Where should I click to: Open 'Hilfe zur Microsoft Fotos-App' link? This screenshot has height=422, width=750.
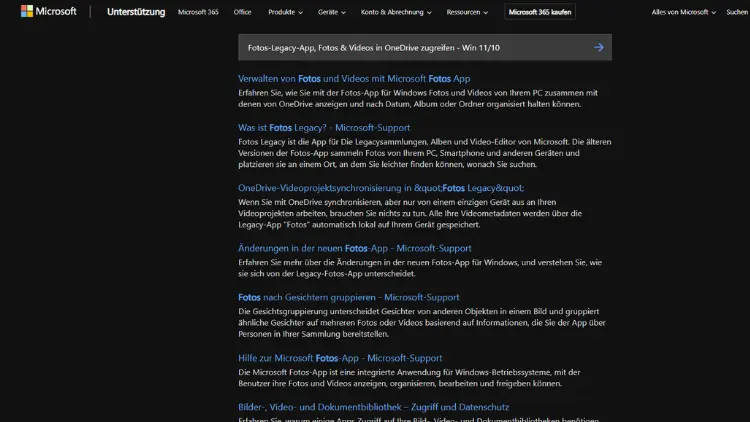(x=340, y=358)
